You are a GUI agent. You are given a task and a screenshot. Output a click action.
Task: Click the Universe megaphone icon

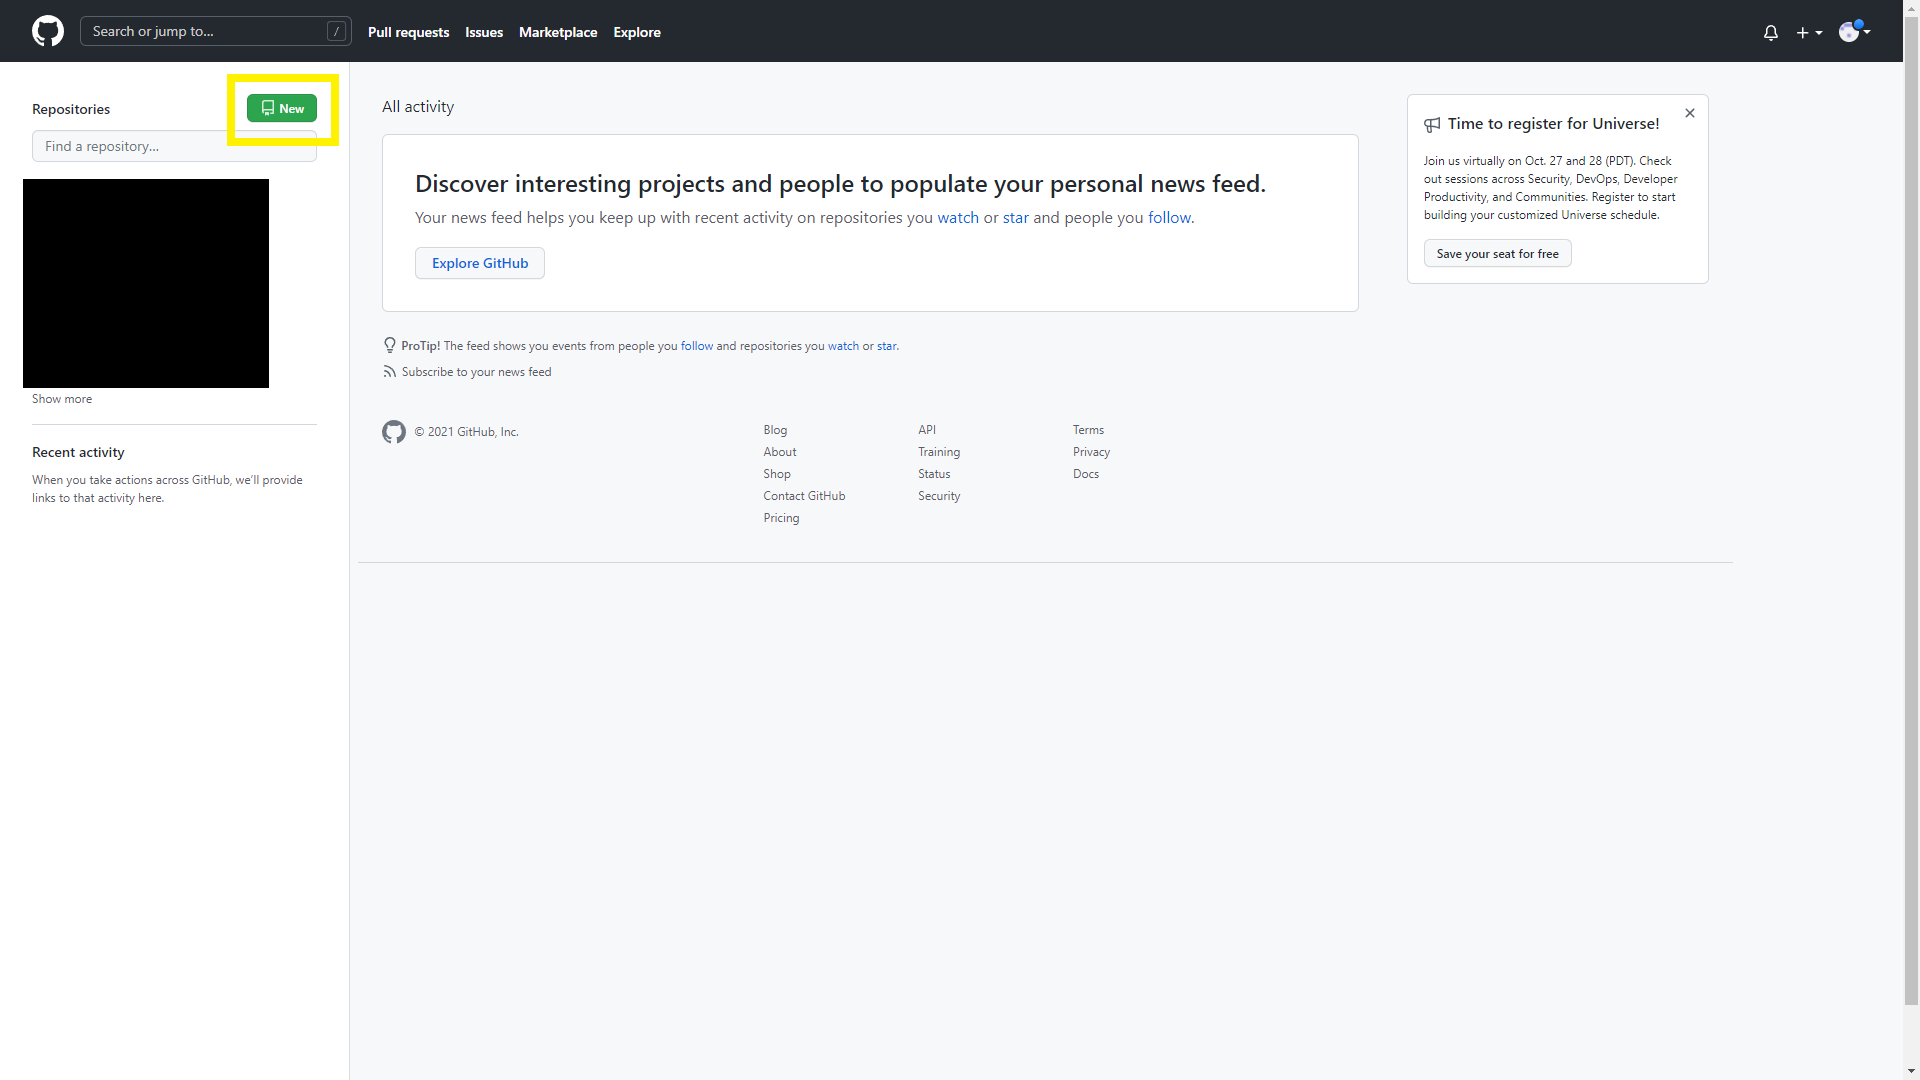[1431, 123]
